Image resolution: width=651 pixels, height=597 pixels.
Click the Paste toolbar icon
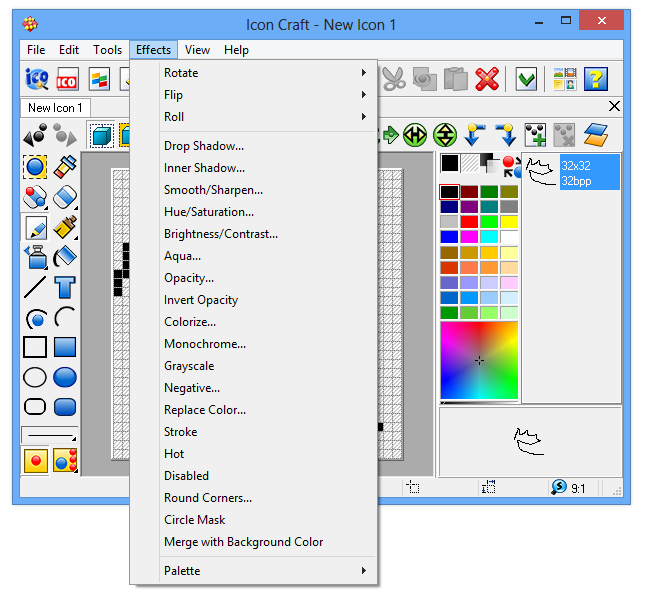coord(455,79)
